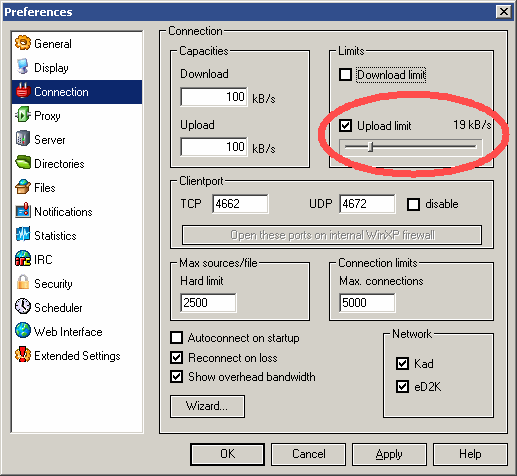The width and height of the screenshot is (517, 476).
Task: Click the Extended Settings warning icon
Action: 23,355
